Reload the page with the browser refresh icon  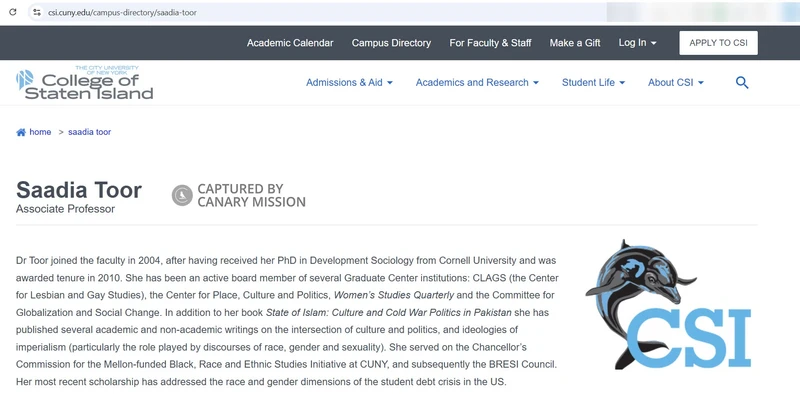click(x=13, y=12)
